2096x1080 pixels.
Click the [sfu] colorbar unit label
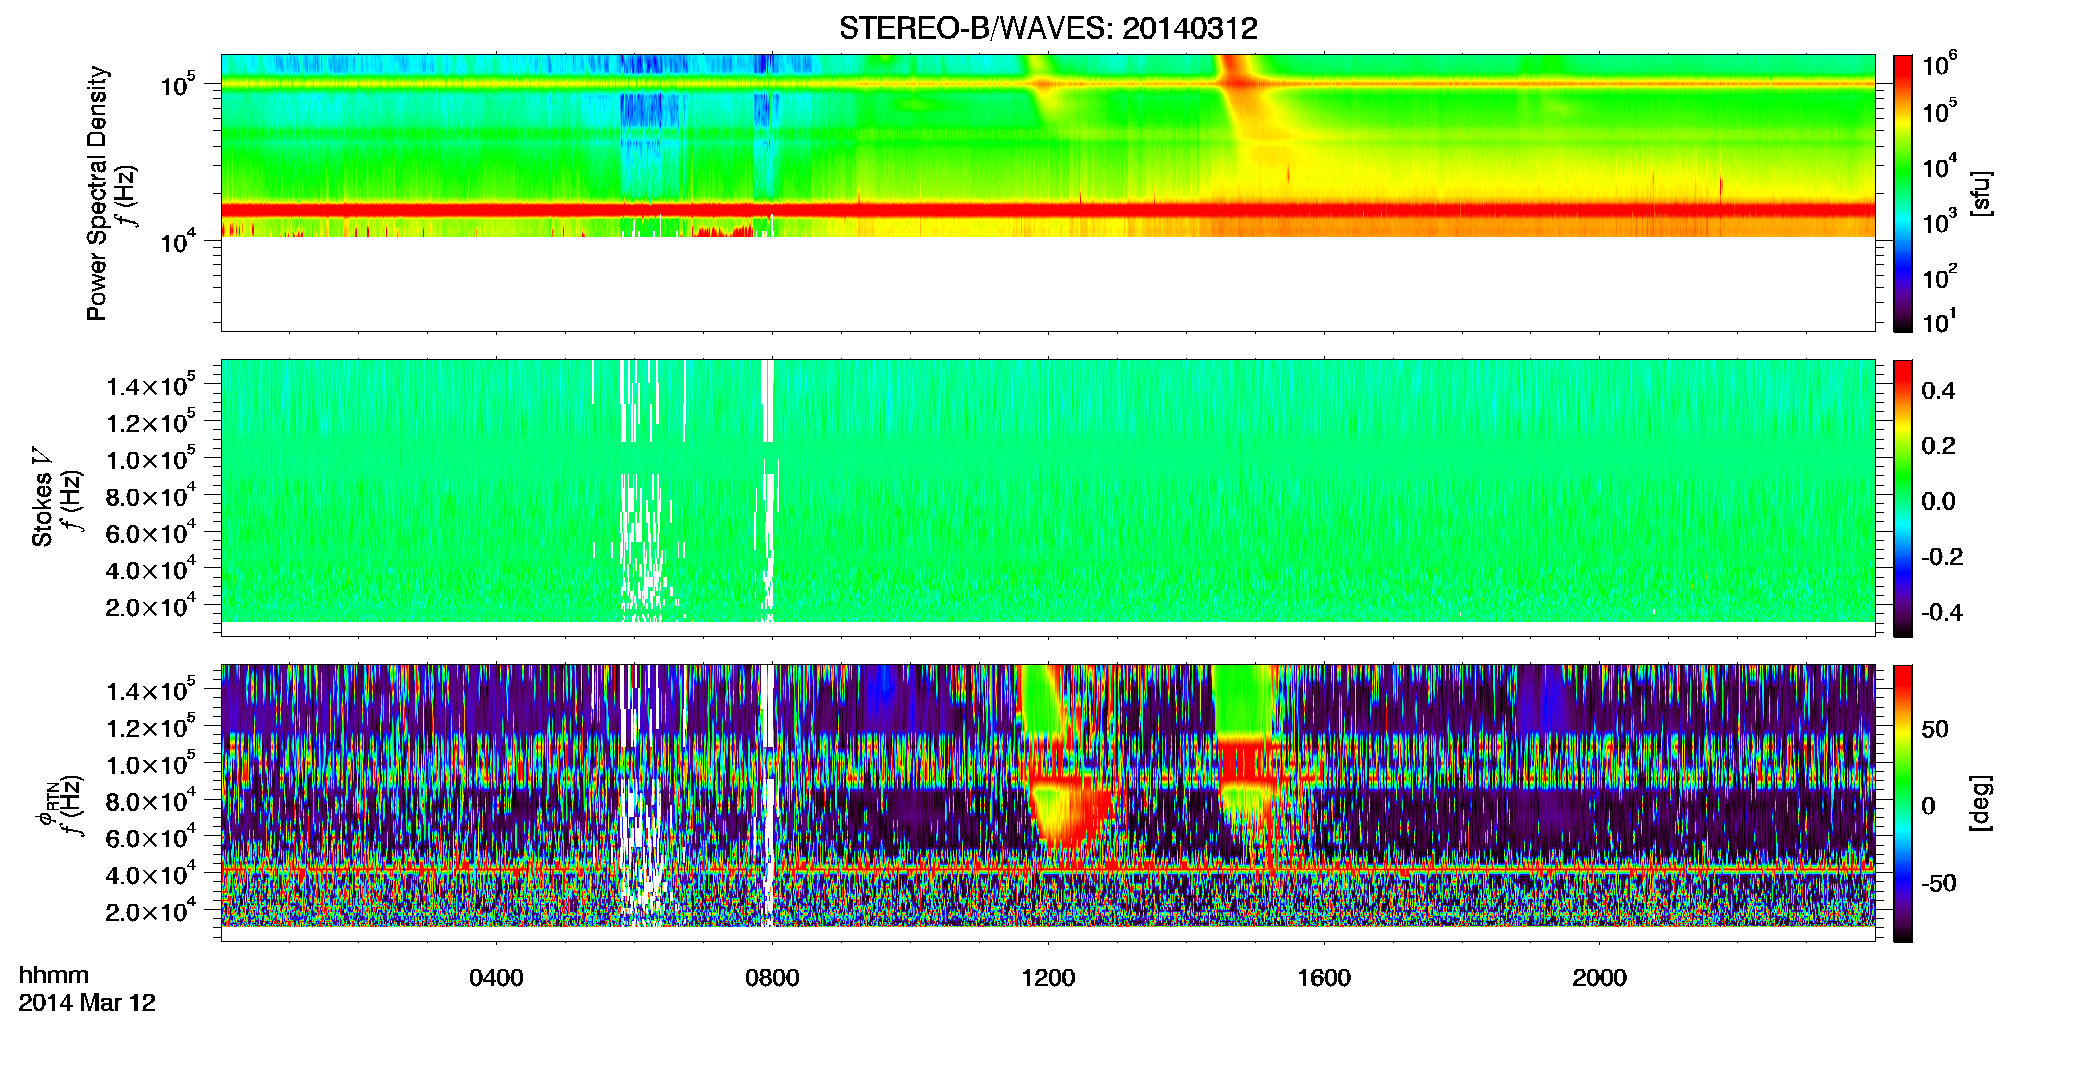point(1981,193)
